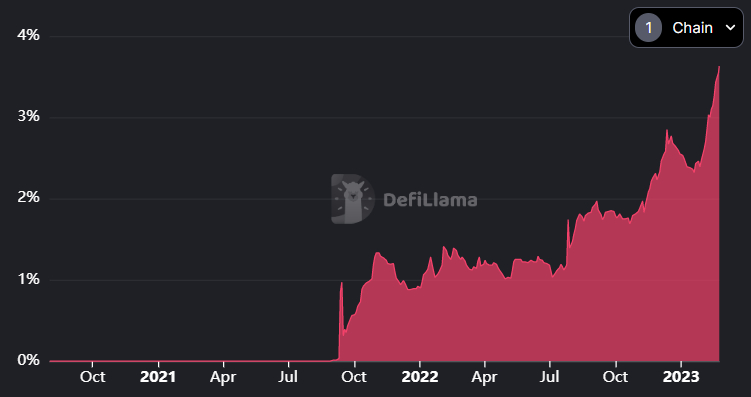
Task: Click the local peak just before 2023
Action: [667, 130]
